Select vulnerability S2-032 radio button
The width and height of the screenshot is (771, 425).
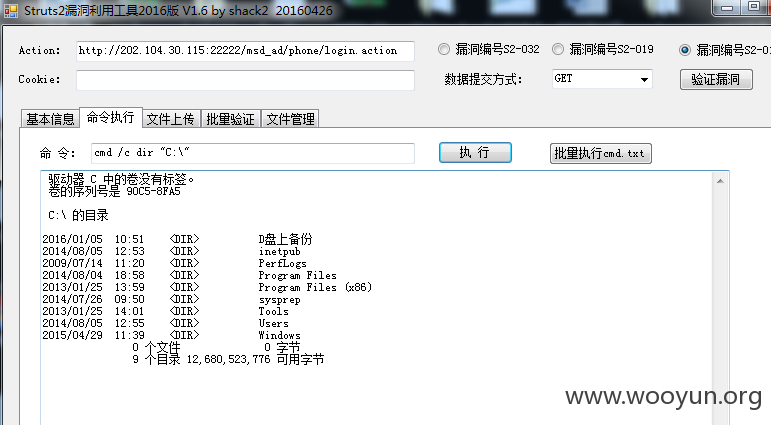pyautogui.click(x=444, y=49)
